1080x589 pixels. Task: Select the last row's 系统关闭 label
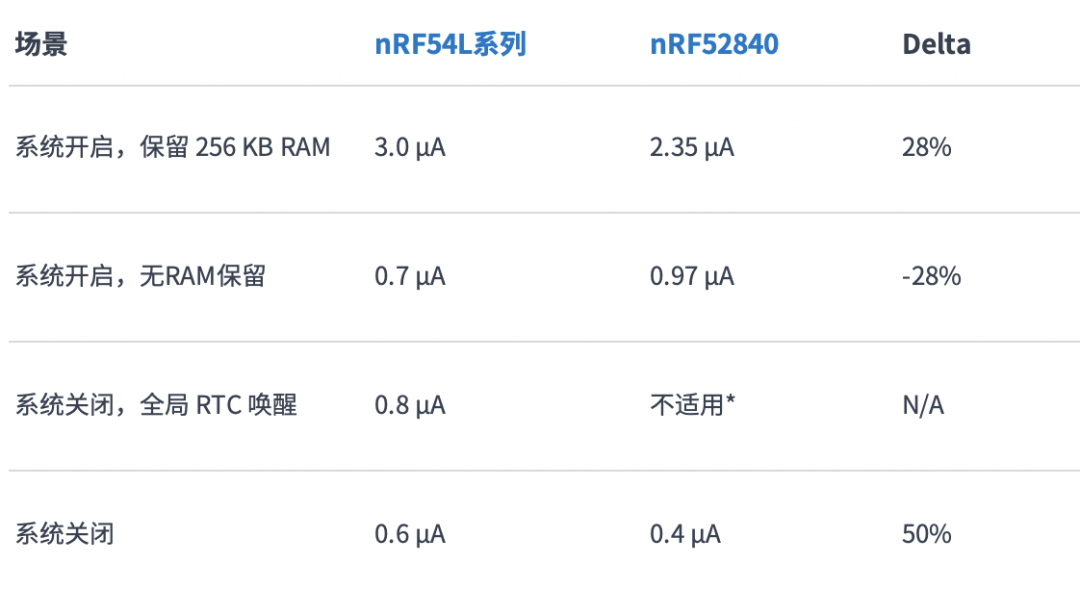[x=64, y=534]
